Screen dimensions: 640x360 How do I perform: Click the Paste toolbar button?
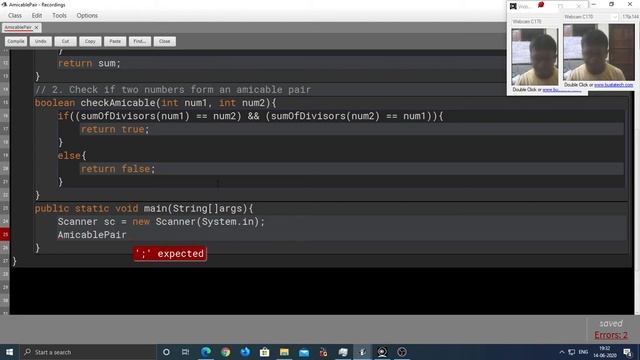(x=115, y=41)
